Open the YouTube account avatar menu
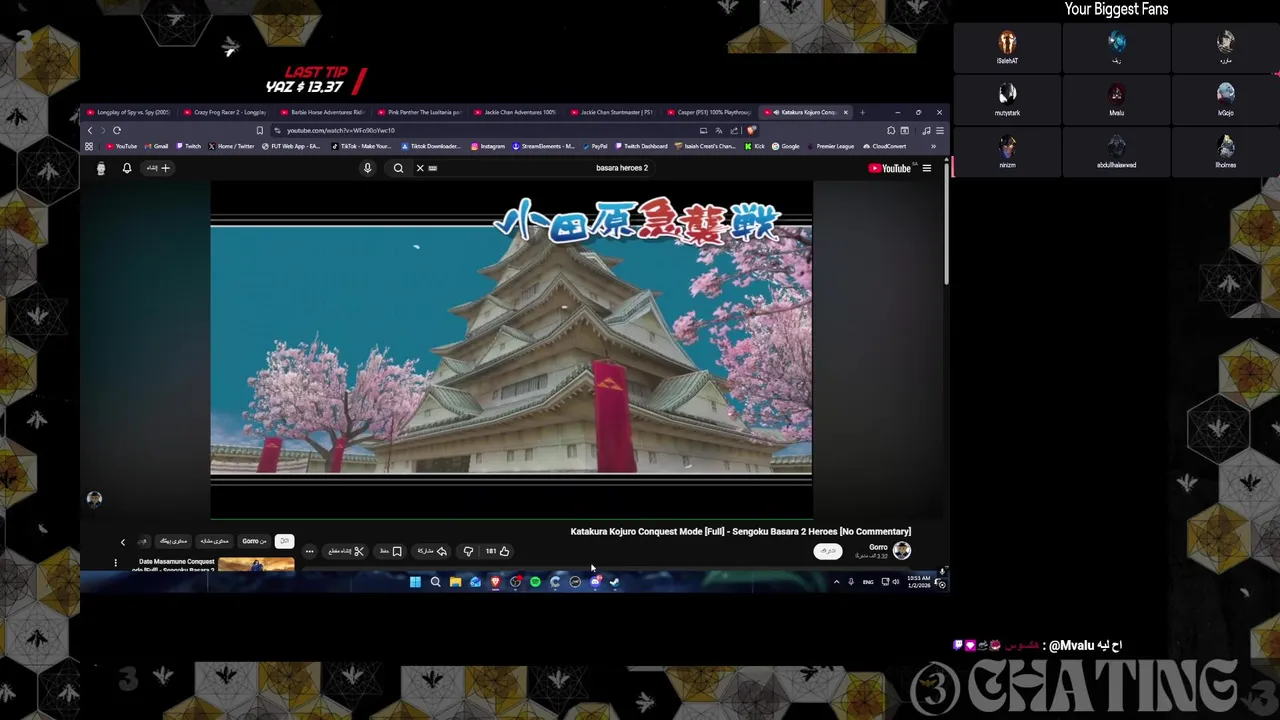 (100, 168)
